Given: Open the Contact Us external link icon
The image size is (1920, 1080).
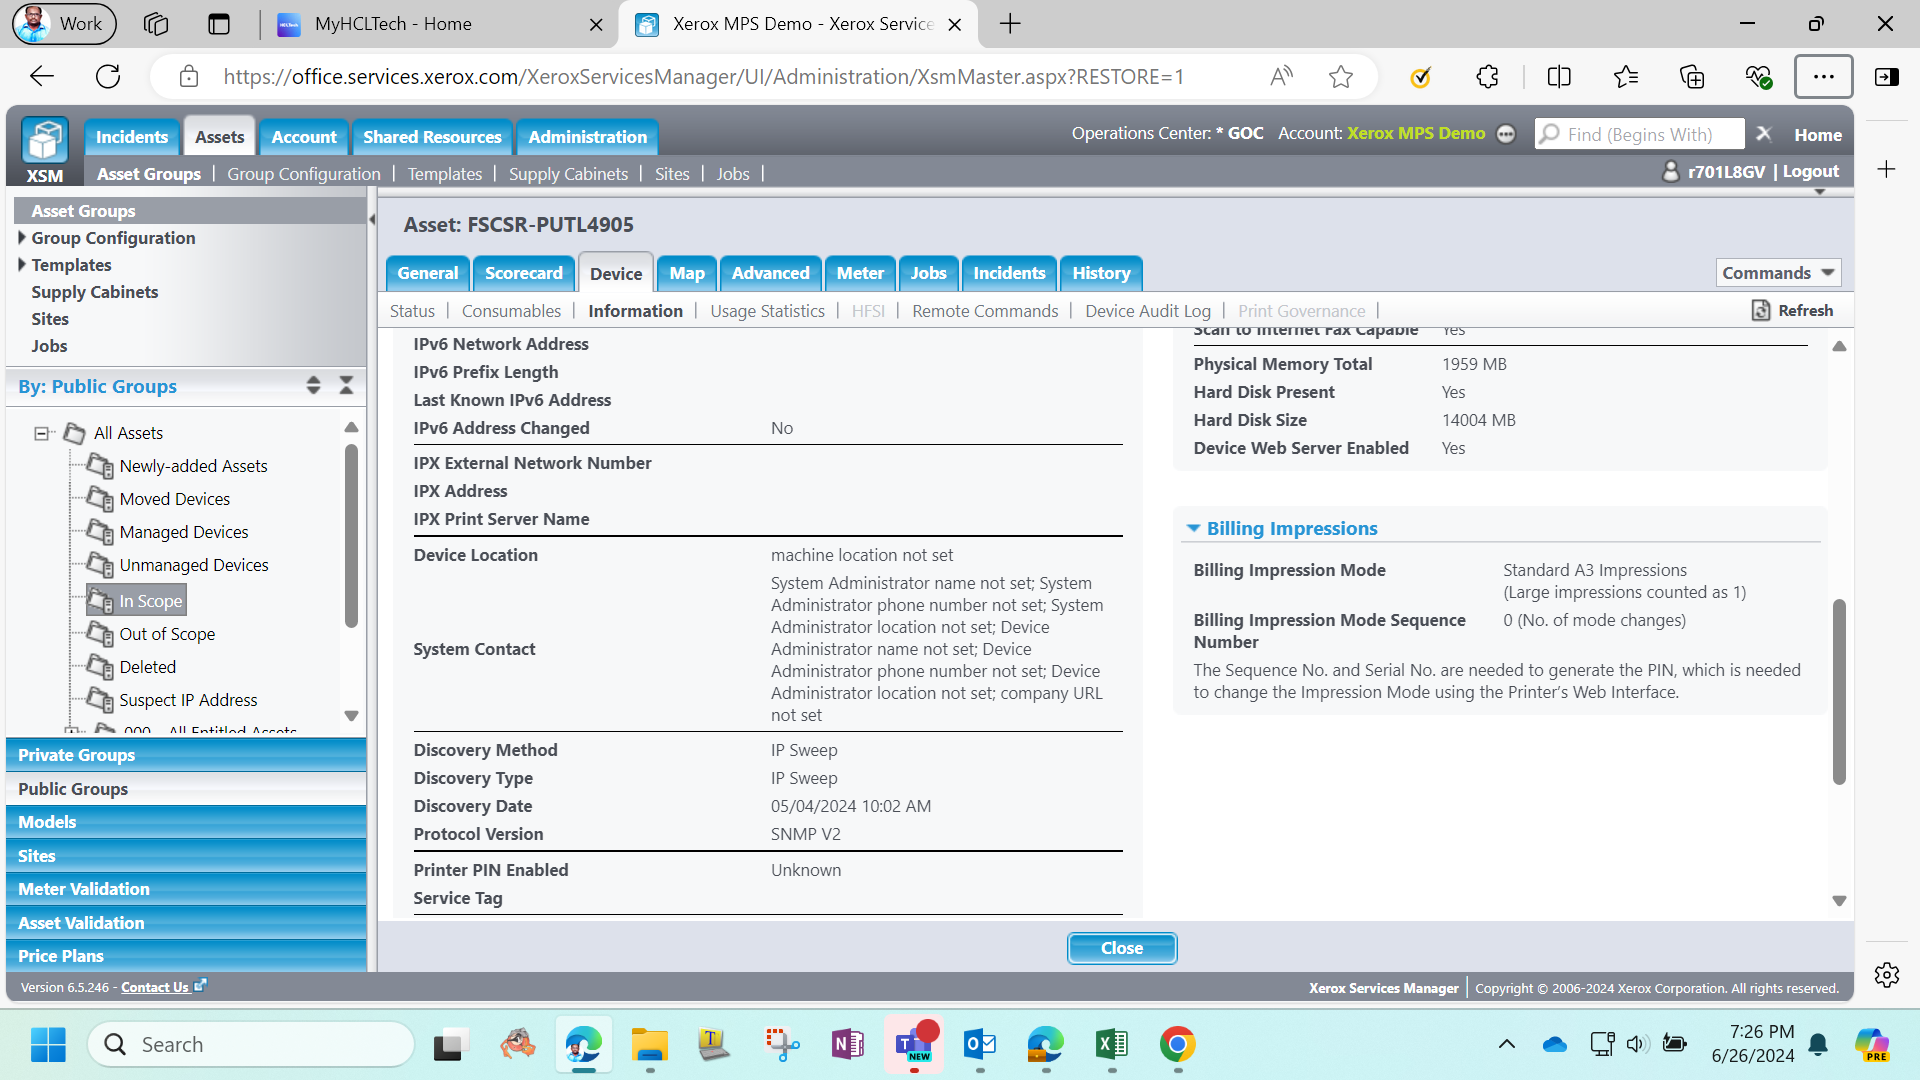Looking at the screenshot, I should (200, 986).
